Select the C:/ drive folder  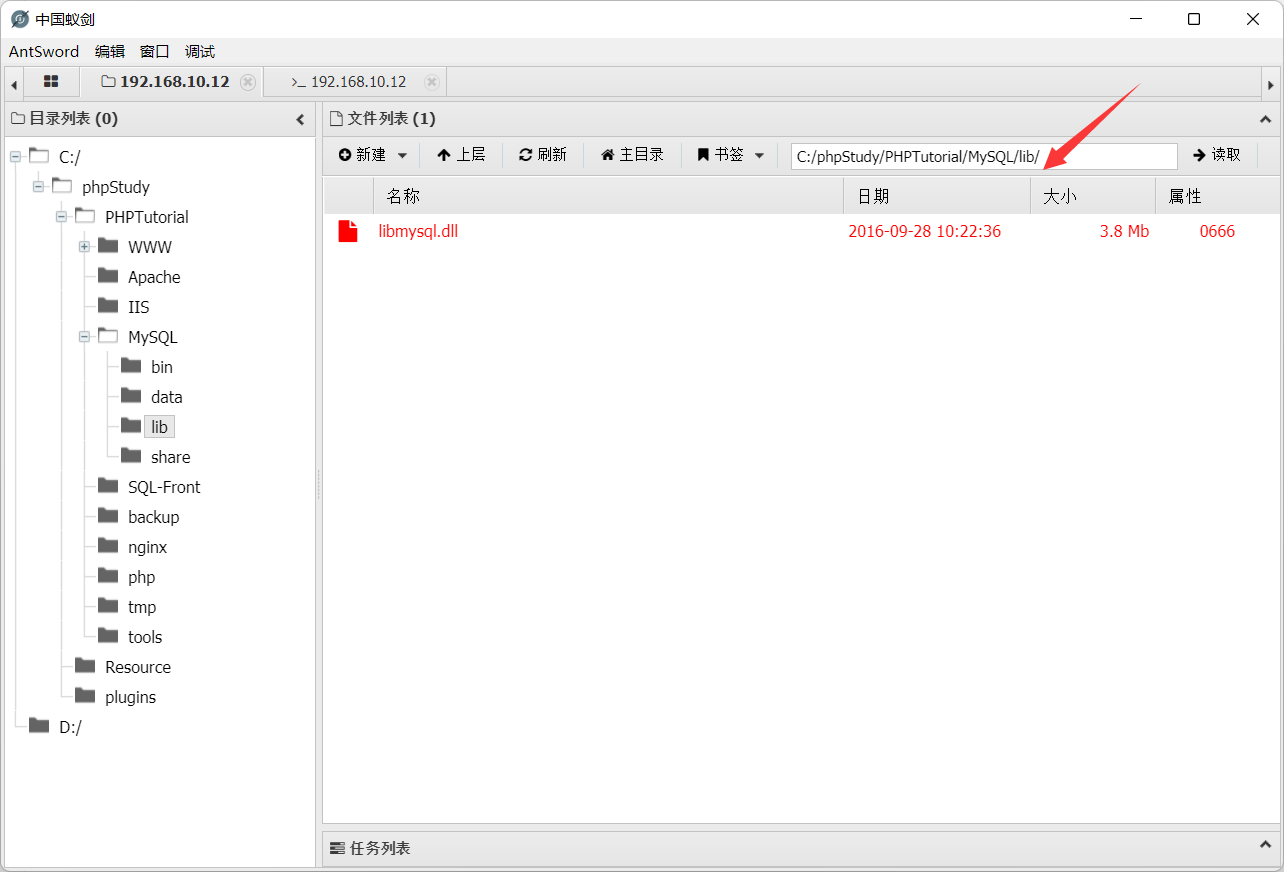click(x=55, y=156)
